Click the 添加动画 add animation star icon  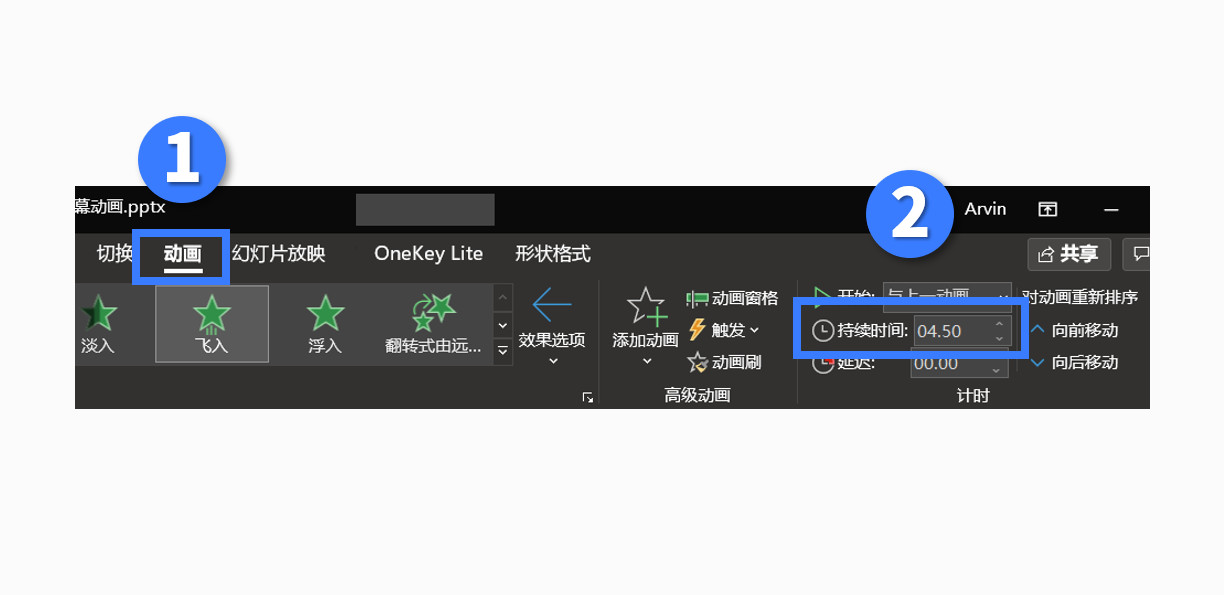point(645,307)
